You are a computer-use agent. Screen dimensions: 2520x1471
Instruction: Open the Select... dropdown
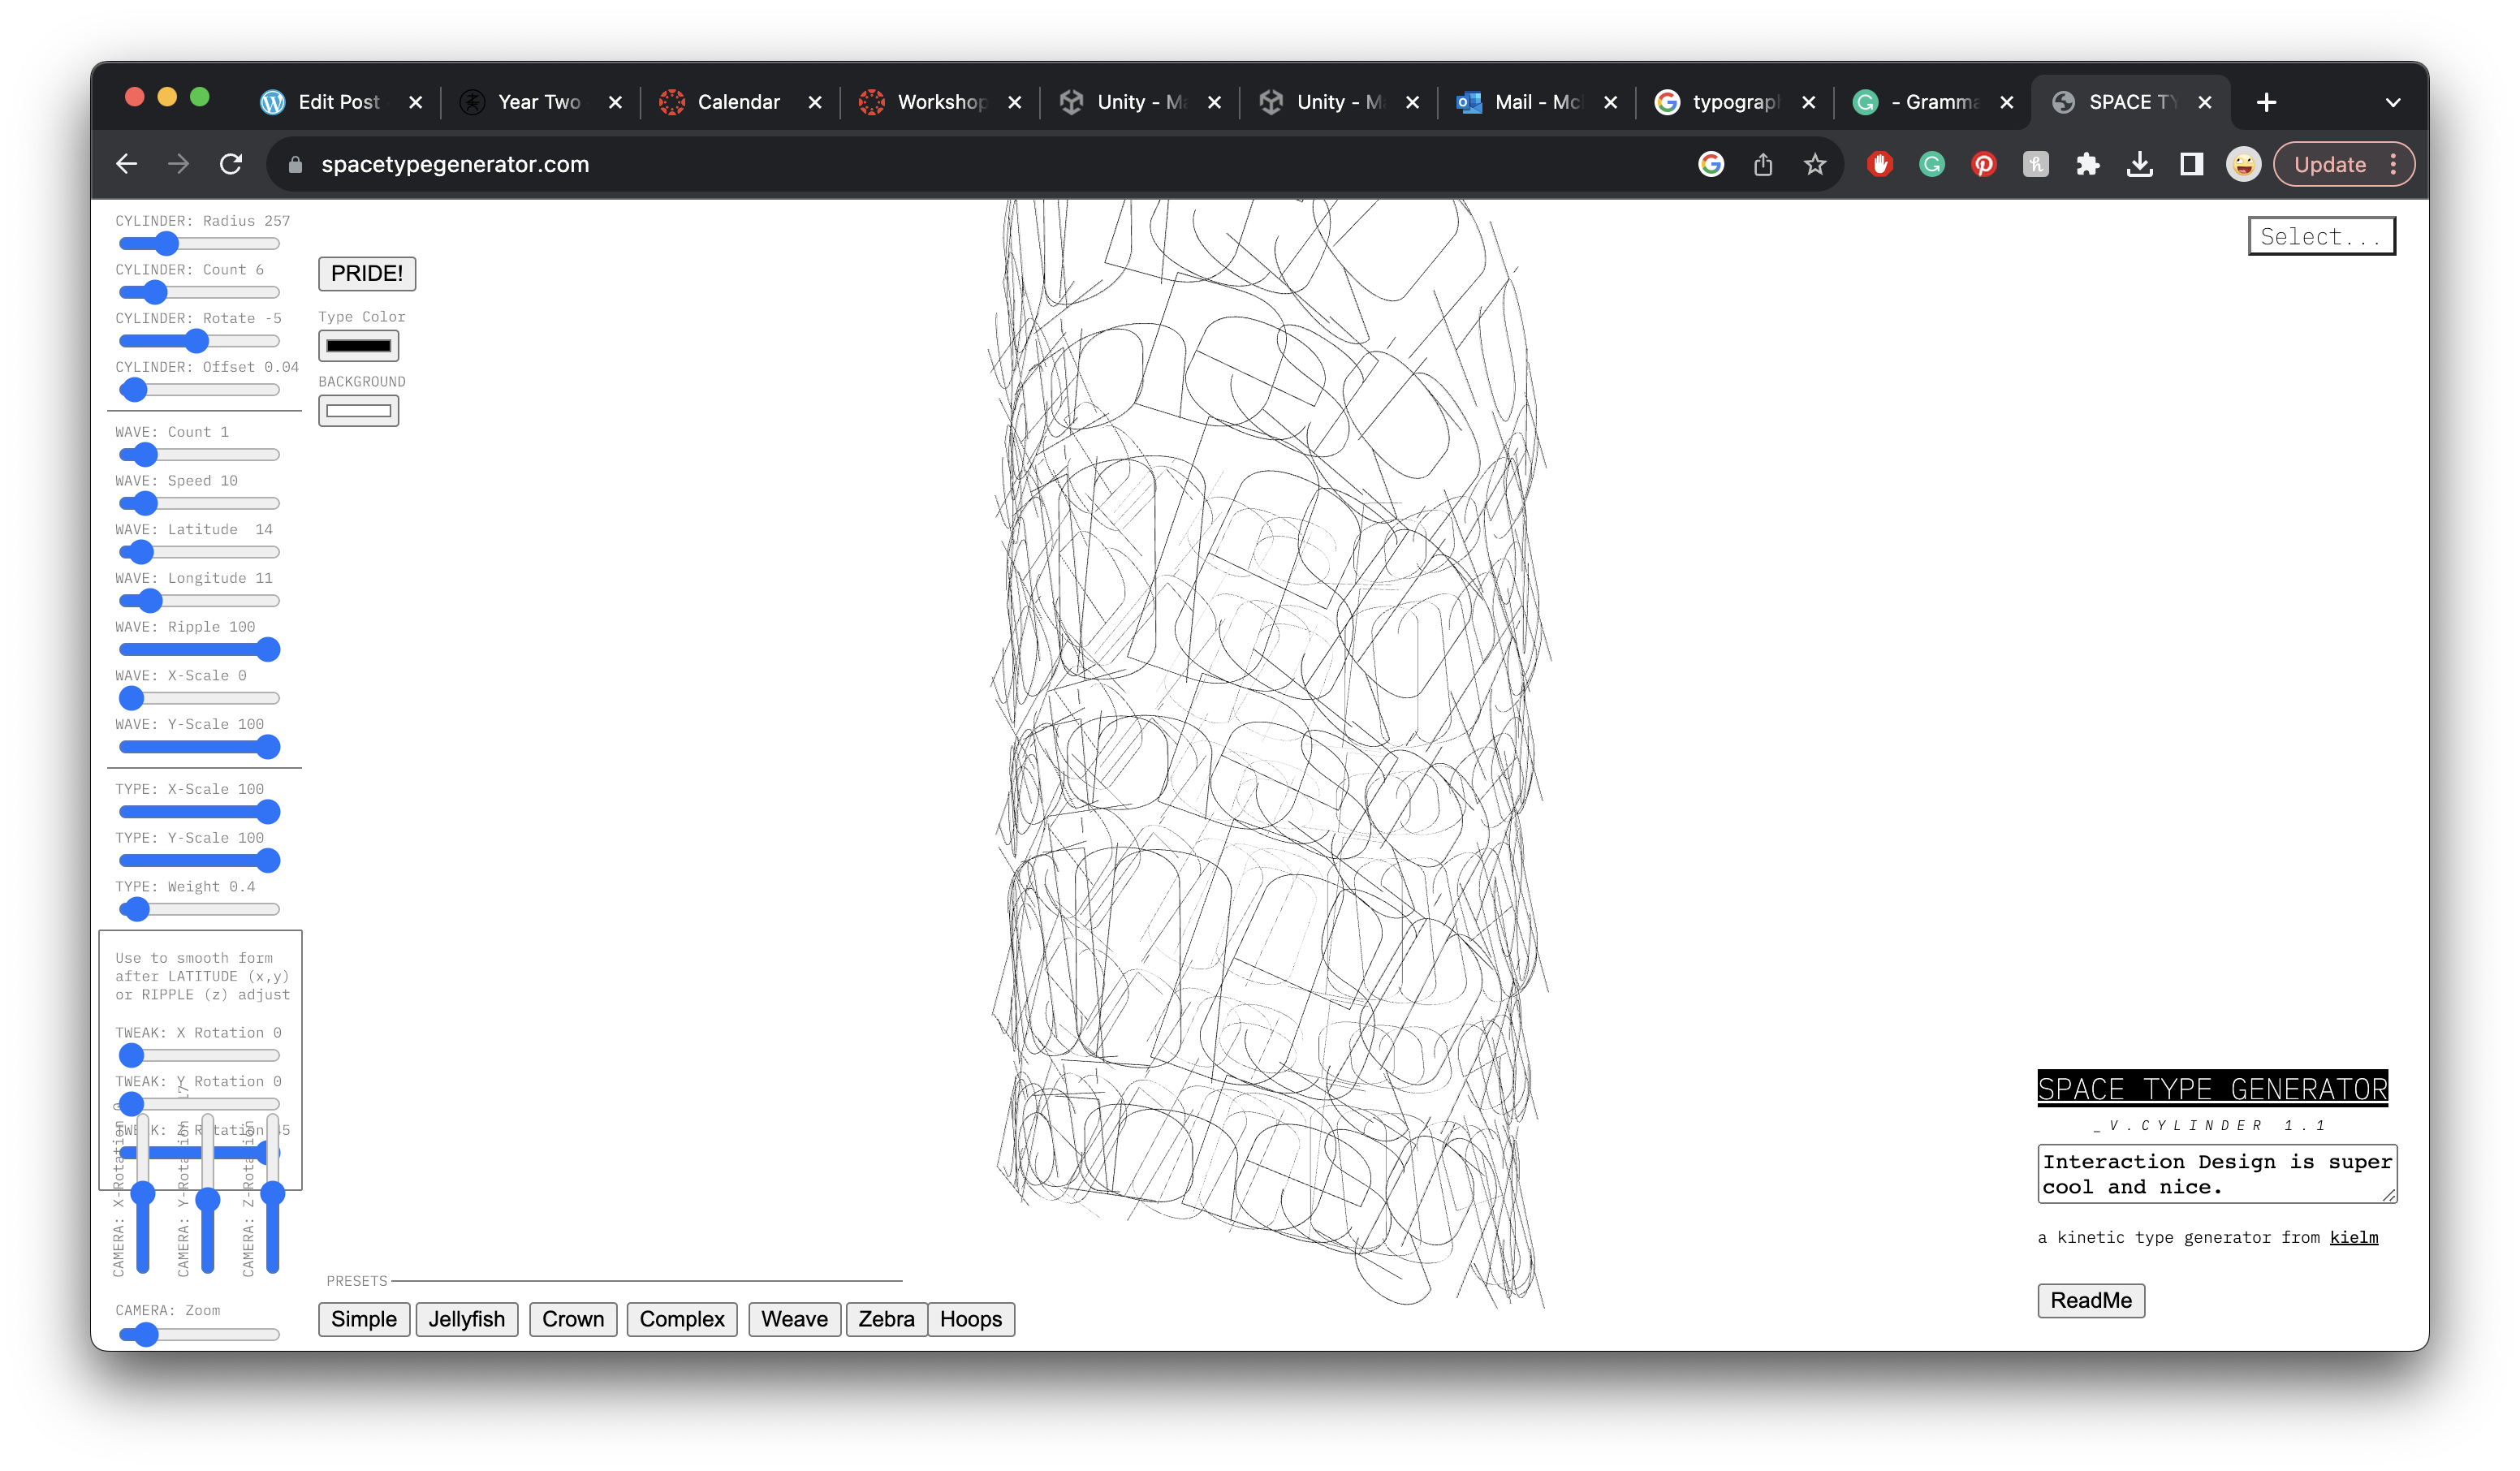(x=2321, y=236)
